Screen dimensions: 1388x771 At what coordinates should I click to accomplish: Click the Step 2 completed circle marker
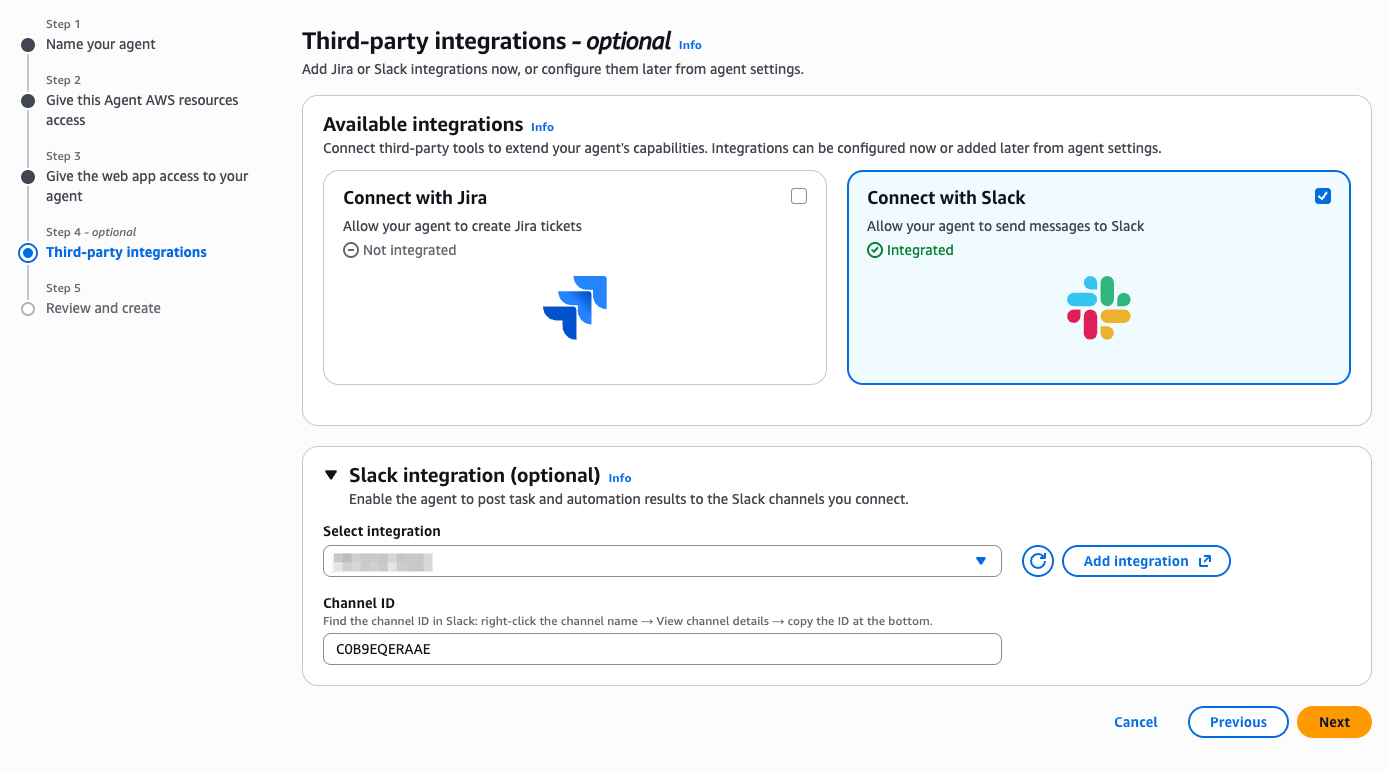[28, 101]
